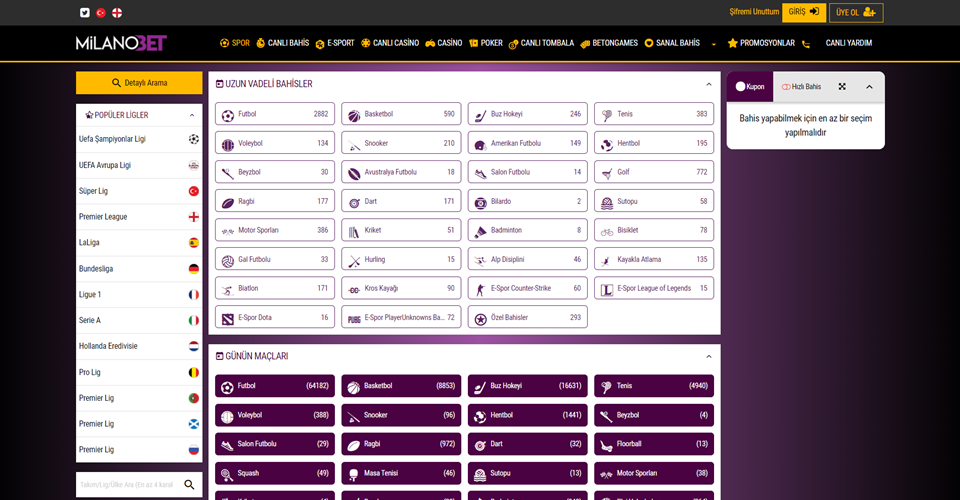The image size is (960, 500).
Task: Select the E-Spor Counter-Strike 60 tile
Action: 528,288
